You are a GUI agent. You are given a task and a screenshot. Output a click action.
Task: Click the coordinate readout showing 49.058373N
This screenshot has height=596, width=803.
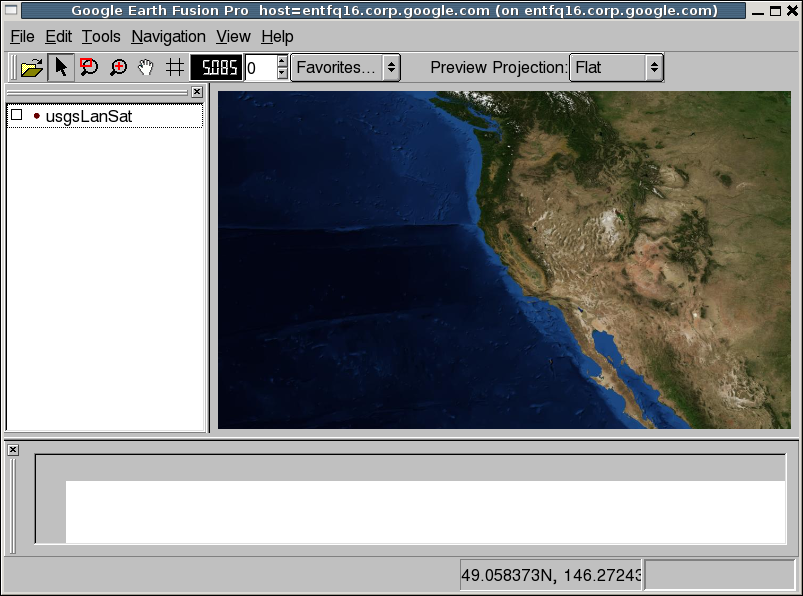point(548,574)
